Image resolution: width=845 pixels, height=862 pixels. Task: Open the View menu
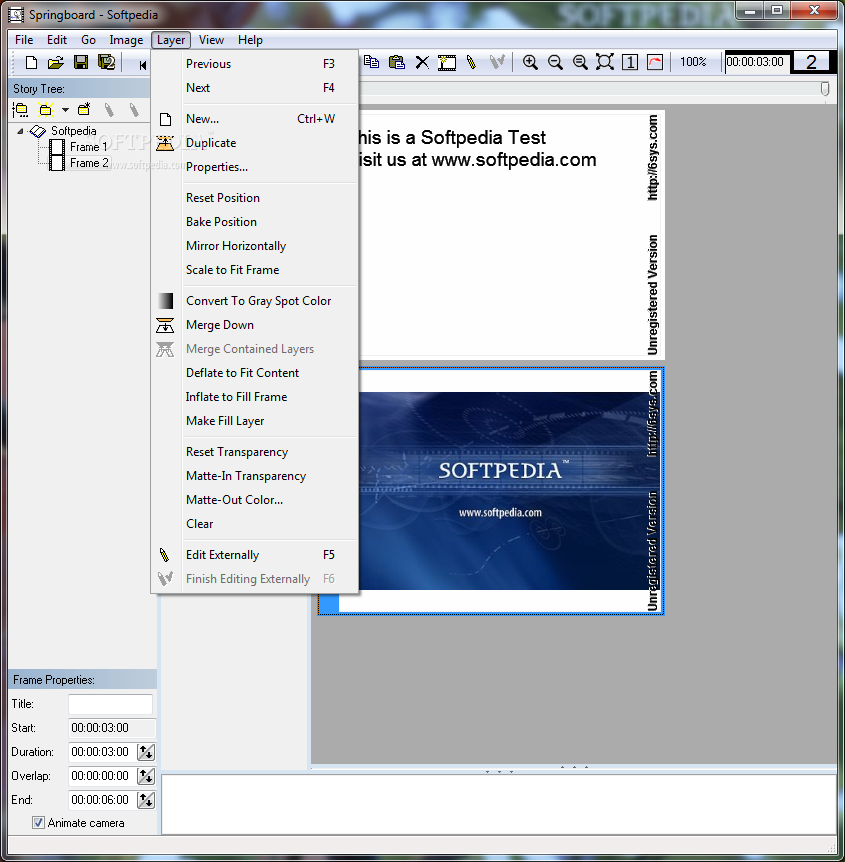(x=211, y=40)
